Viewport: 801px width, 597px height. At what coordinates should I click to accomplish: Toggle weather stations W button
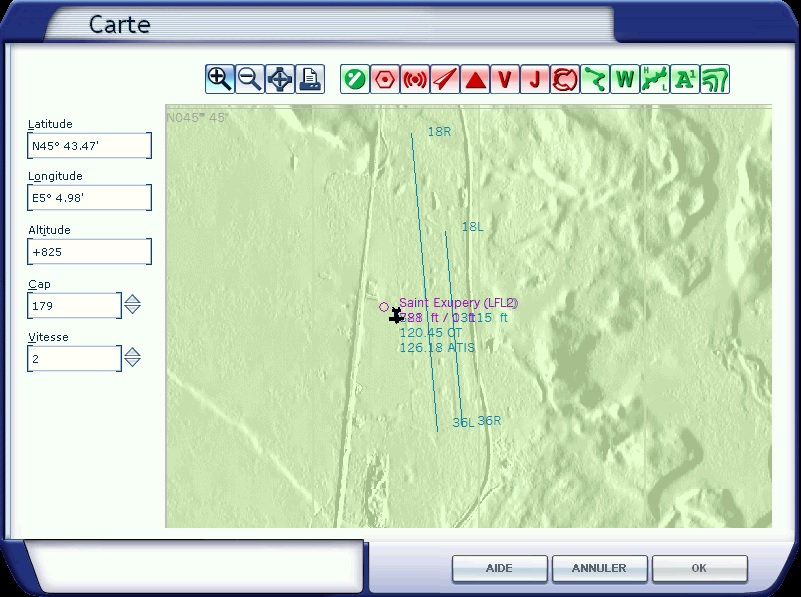625,79
